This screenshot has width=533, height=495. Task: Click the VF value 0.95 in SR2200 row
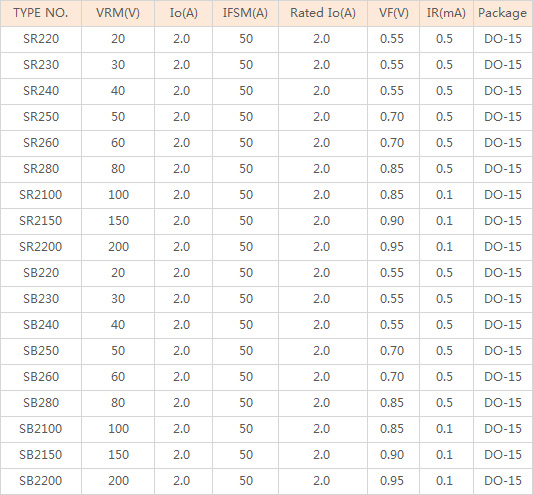click(x=393, y=247)
